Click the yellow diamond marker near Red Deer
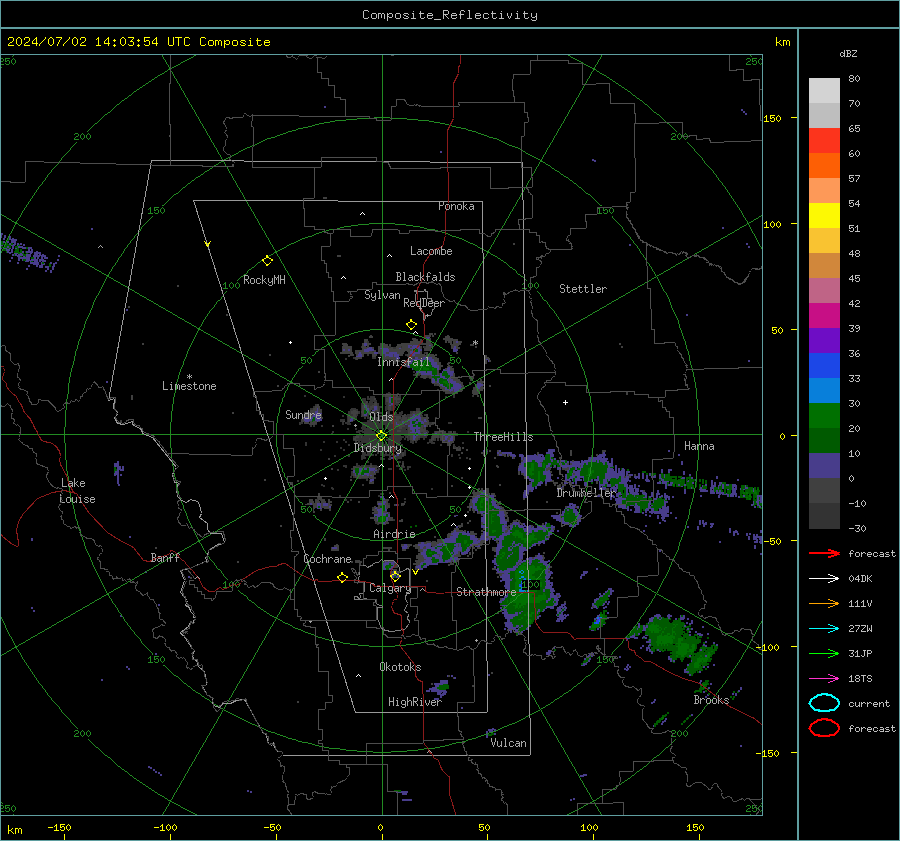The image size is (900, 841). tap(411, 325)
